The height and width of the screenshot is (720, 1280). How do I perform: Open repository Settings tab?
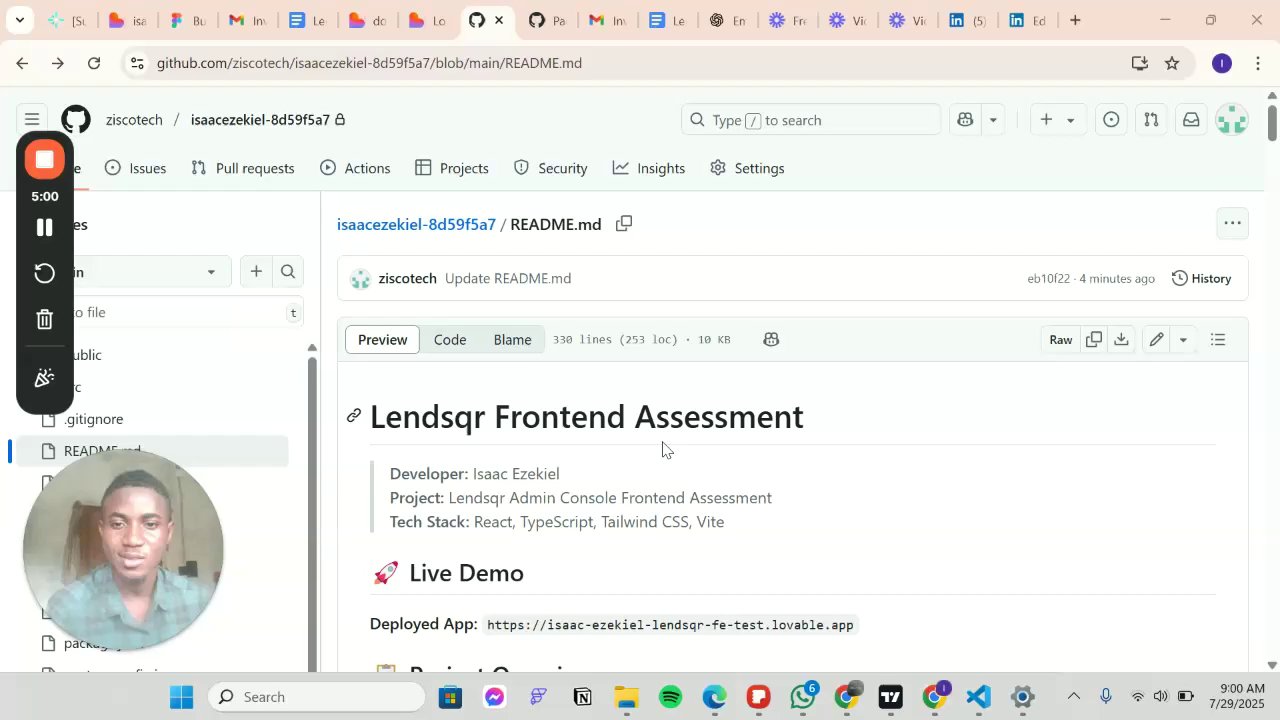coord(747,168)
